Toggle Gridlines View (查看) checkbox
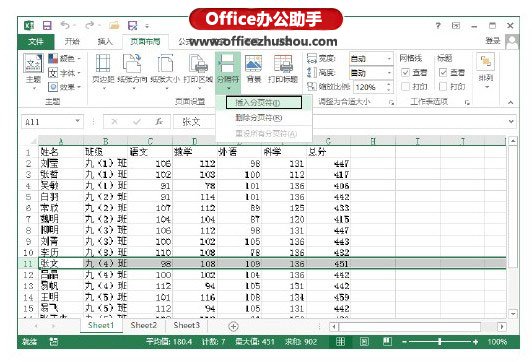Viewport: 532px width, 362px height. (x=405, y=72)
